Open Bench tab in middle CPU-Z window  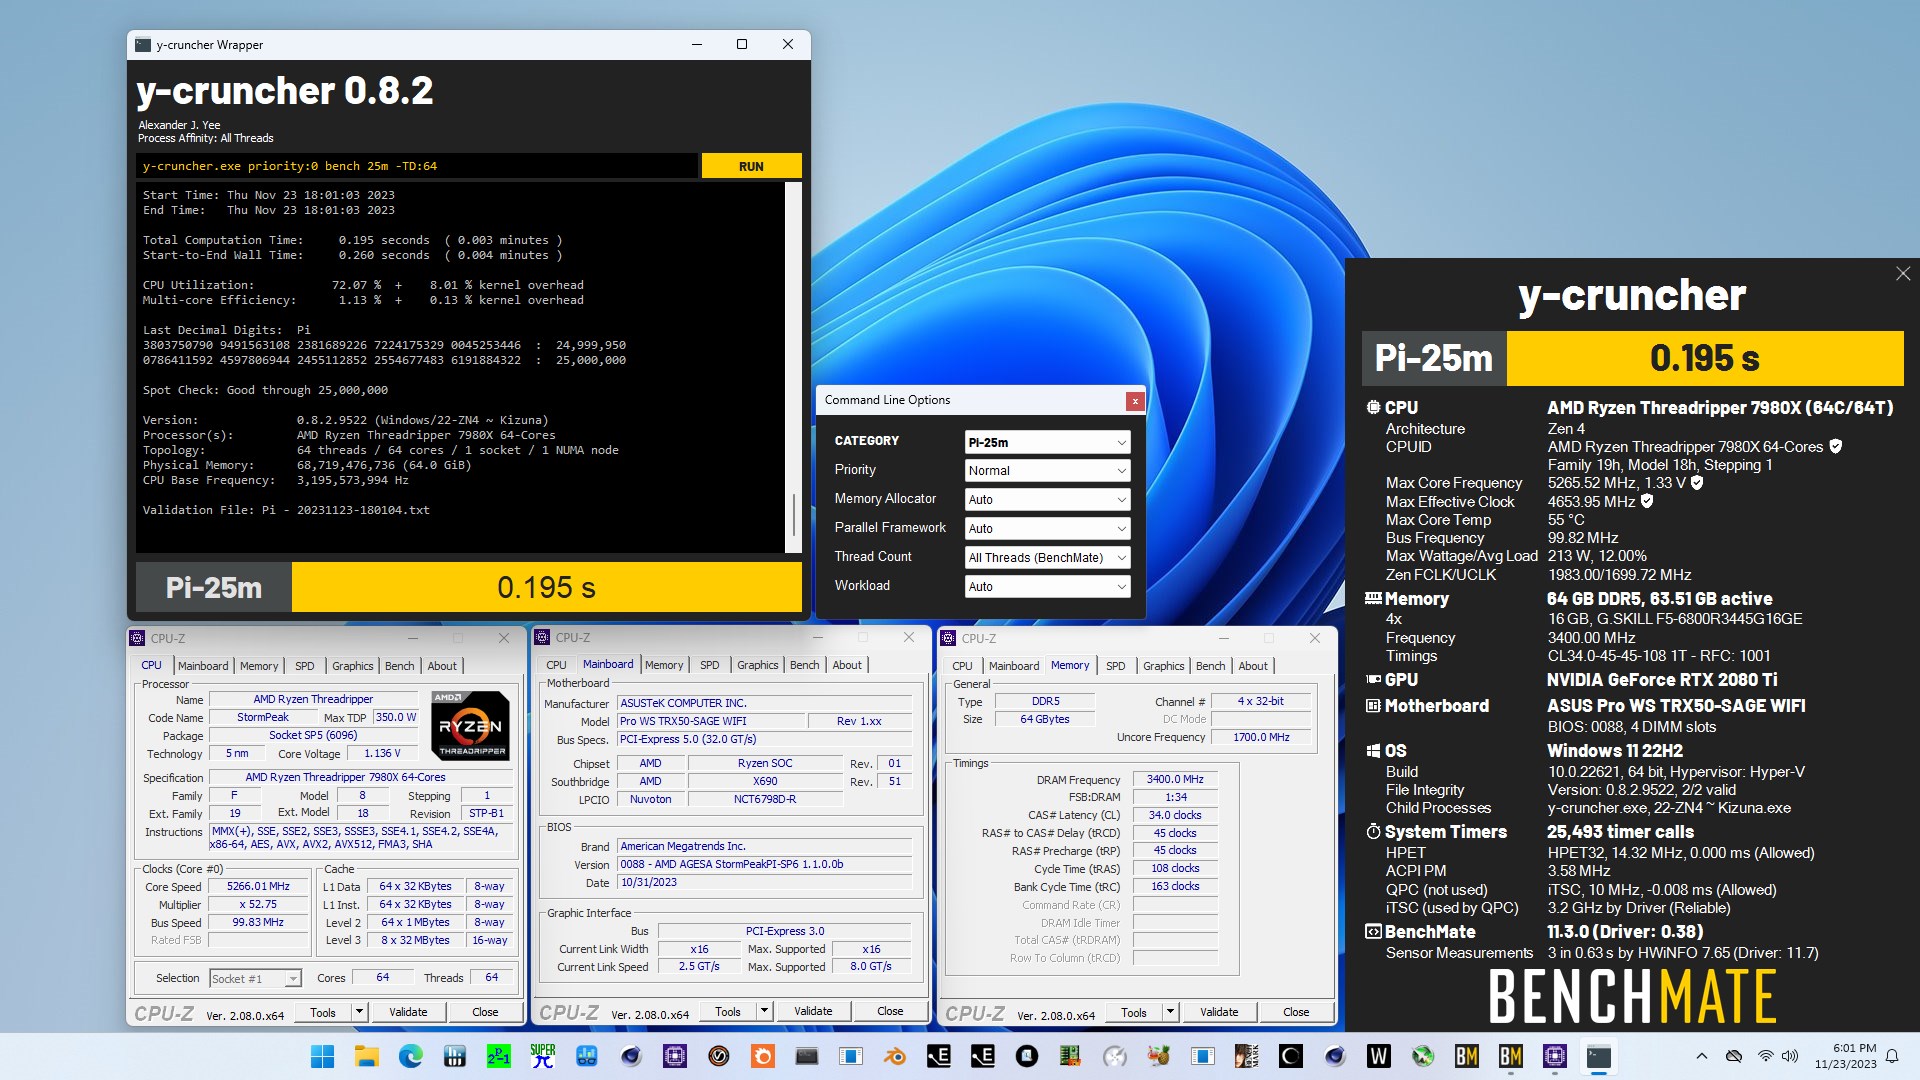(804, 665)
